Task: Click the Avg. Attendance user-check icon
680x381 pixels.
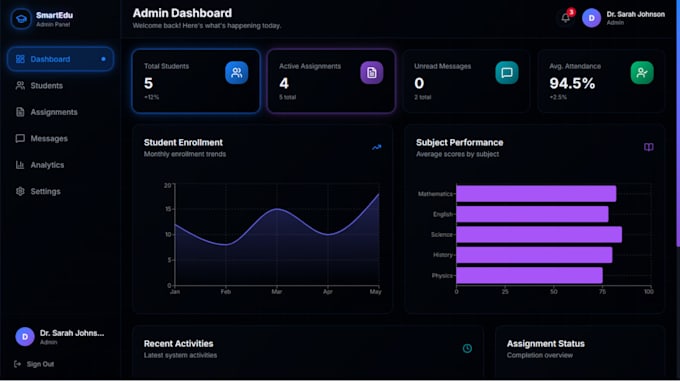Action: [x=642, y=72]
